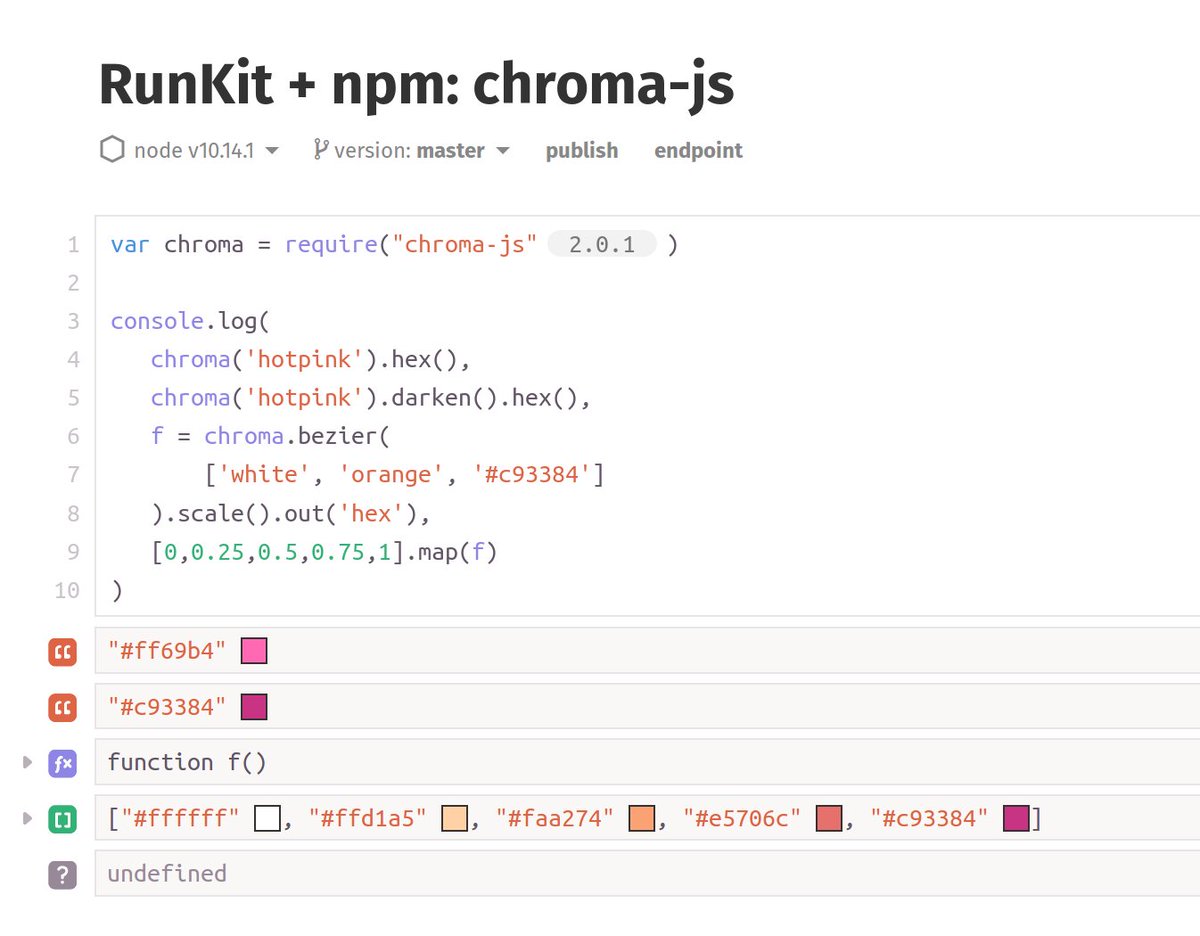1200x936 pixels.
Task: Click the swatch next to the single "#c93384" output
Action: pyautogui.click(x=254, y=708)
